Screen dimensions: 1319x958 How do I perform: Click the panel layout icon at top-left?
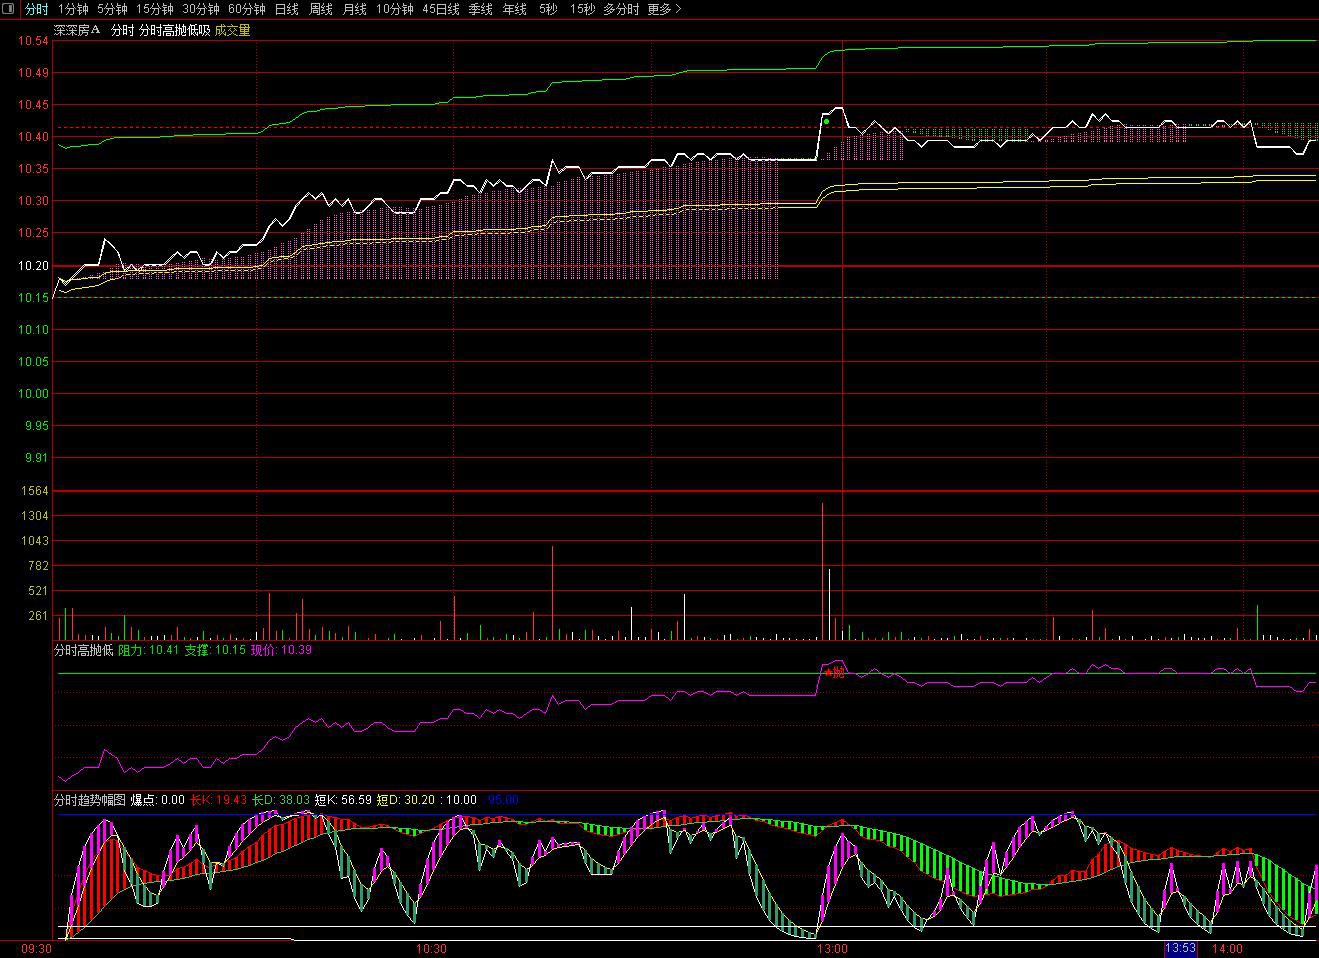tap(9, 9)
